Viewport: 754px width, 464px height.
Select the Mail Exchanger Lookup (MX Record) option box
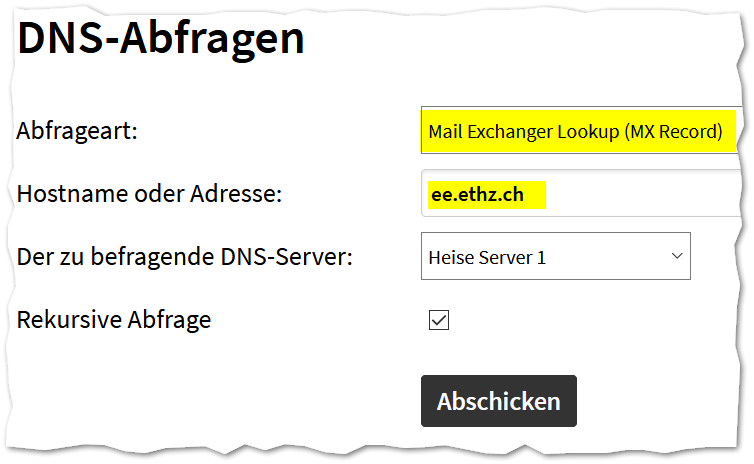580,130
